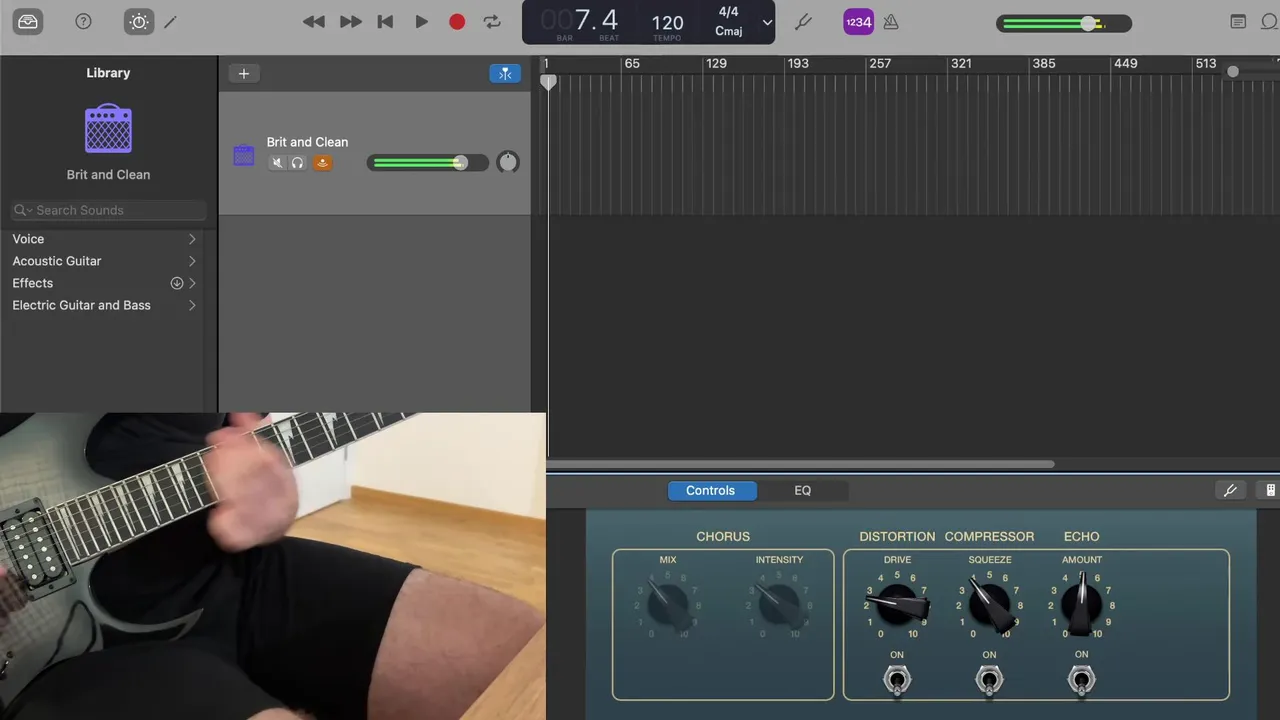Click the 4/4 time signature
Screen dimensions: 1280x720
coord(729,12)
